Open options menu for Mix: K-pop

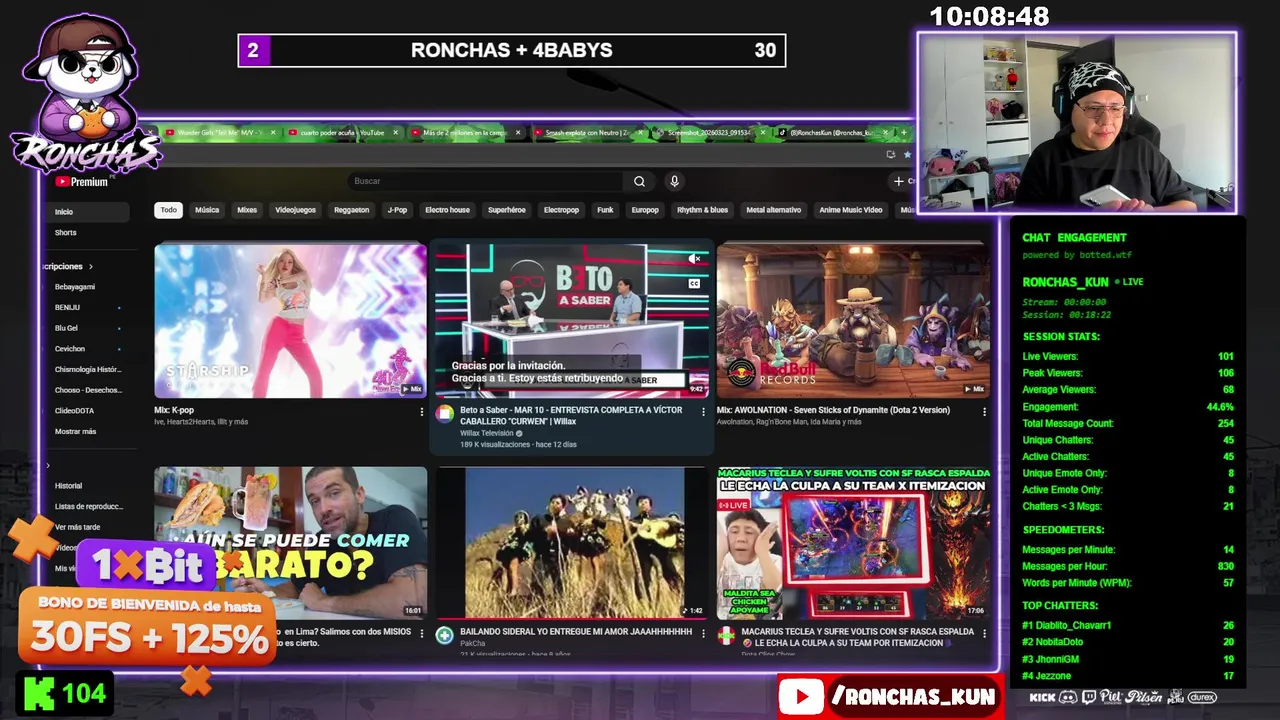tap(421, 411)
